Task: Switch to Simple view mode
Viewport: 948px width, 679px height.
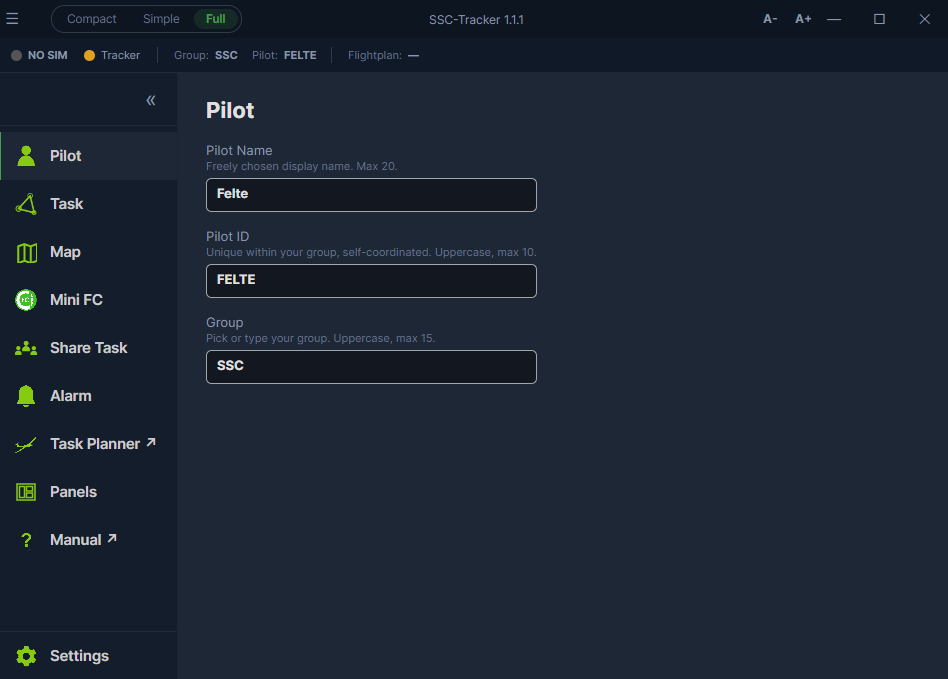Action: click(x=161, y=19)
